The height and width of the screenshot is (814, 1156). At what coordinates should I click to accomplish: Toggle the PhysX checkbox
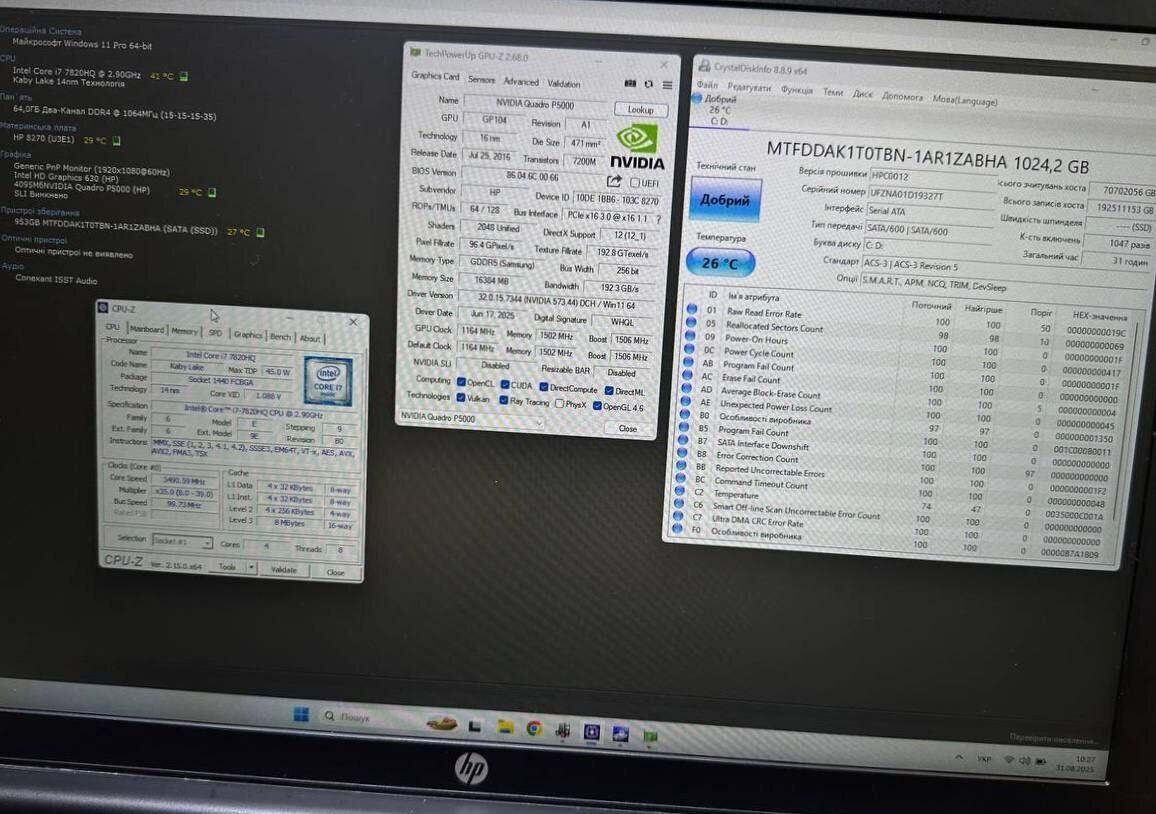click(558, 403)
